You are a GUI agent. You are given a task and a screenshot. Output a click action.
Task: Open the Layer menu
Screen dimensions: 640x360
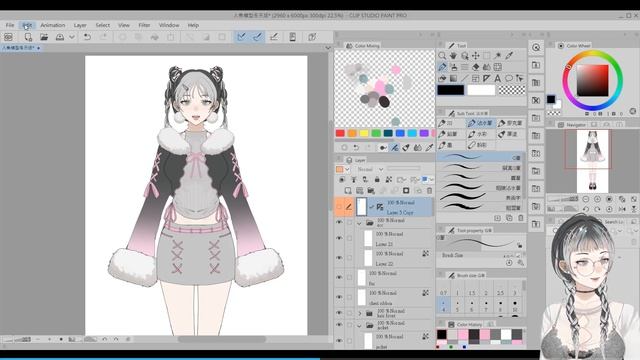(80, 25)
